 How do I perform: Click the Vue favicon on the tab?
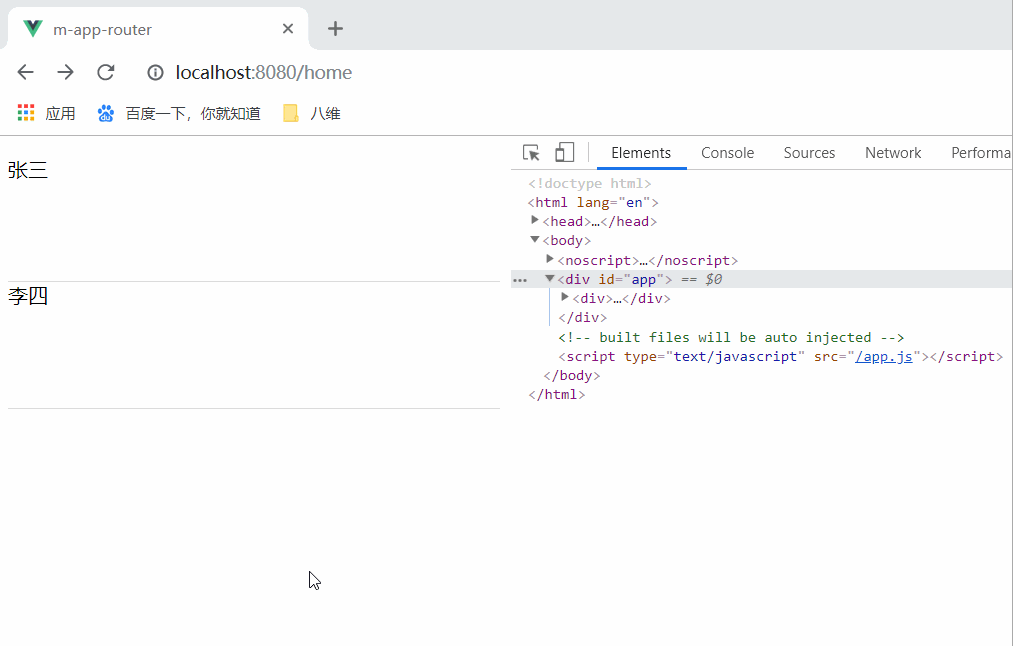coord(32,28)
